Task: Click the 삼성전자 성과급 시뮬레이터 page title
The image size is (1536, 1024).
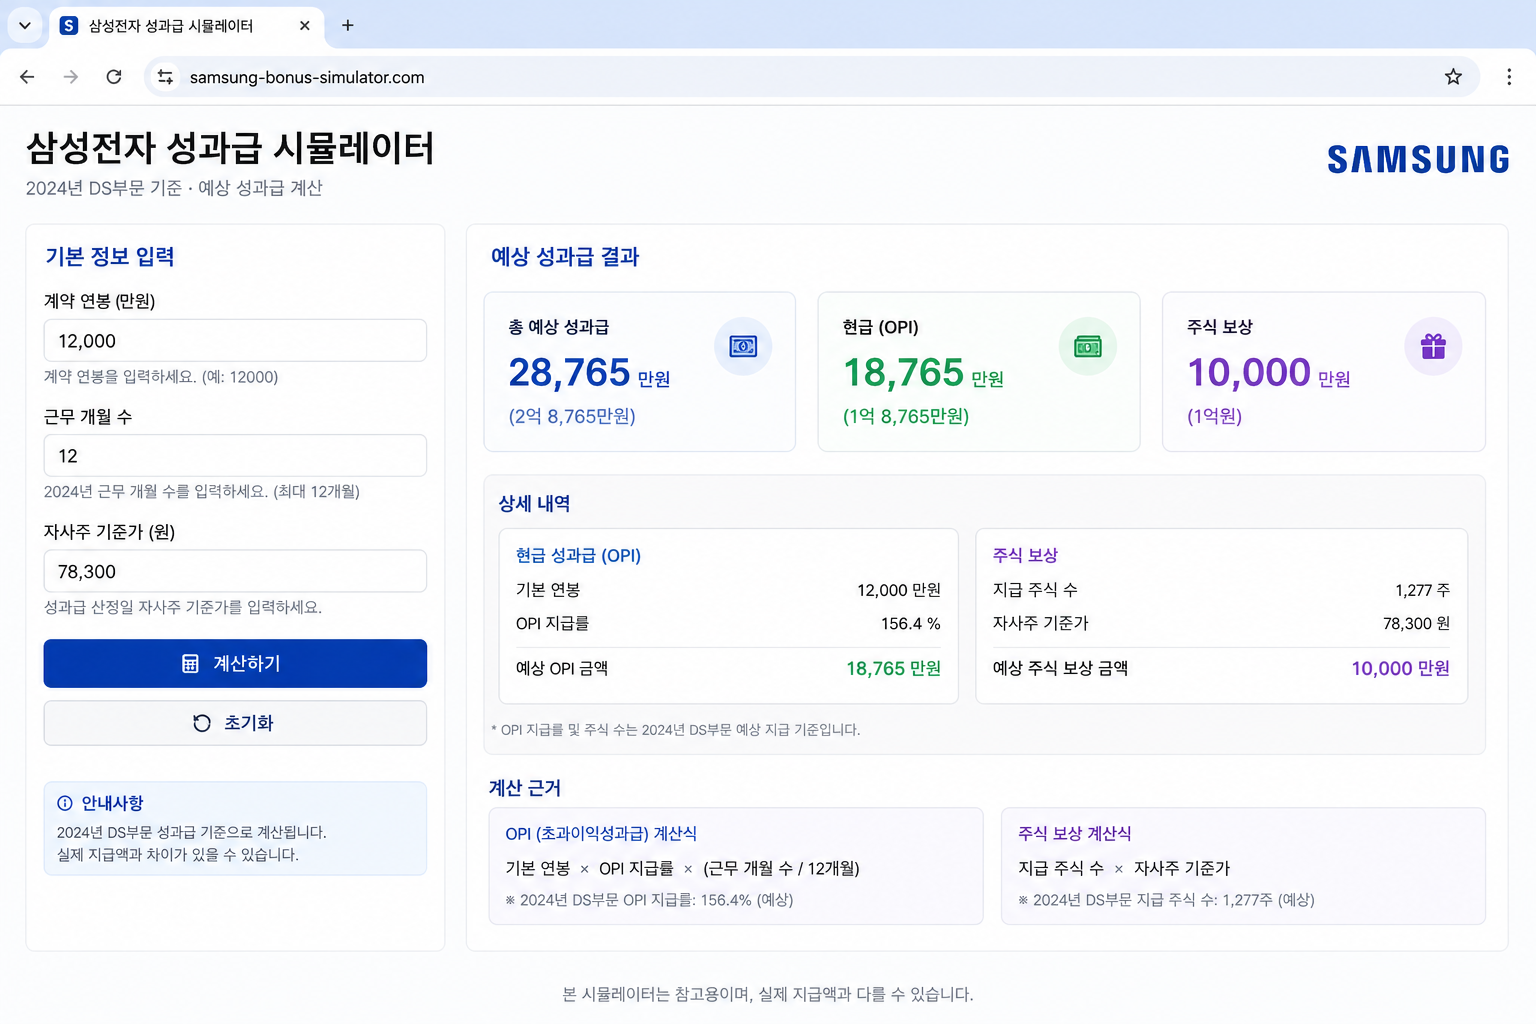Action: tap(230, 148)
